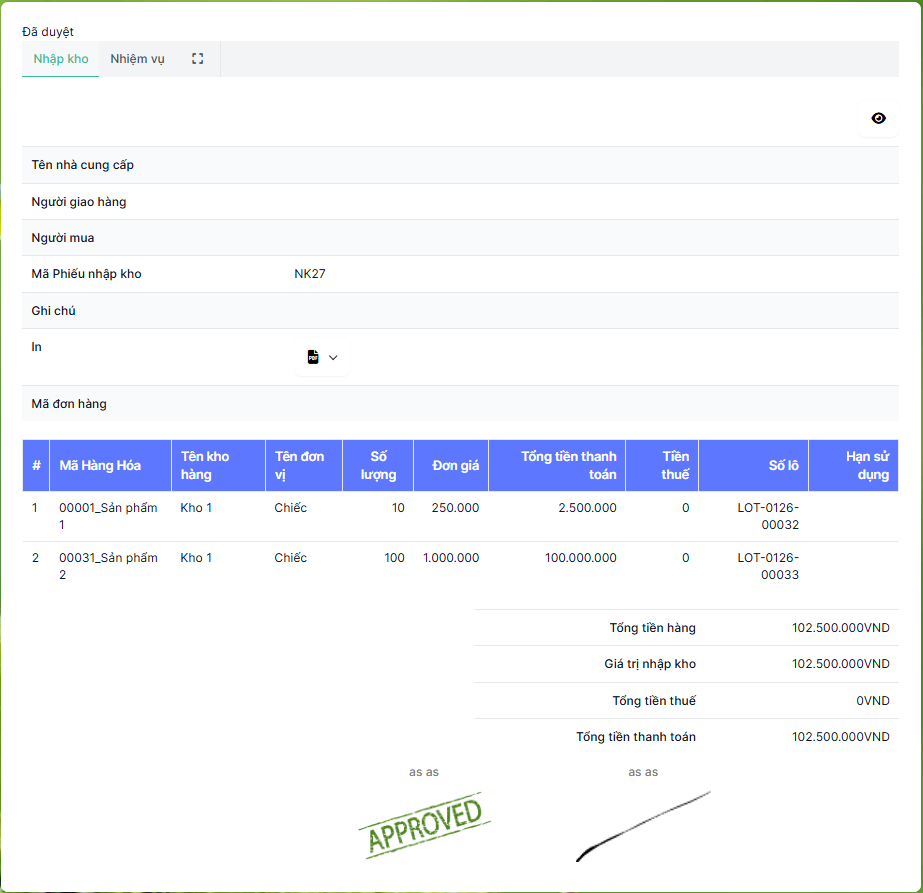923x893 pixels.
Task: Expand the print format chevron dropdown
Action: pyautogui.click(x=334, y=357)
